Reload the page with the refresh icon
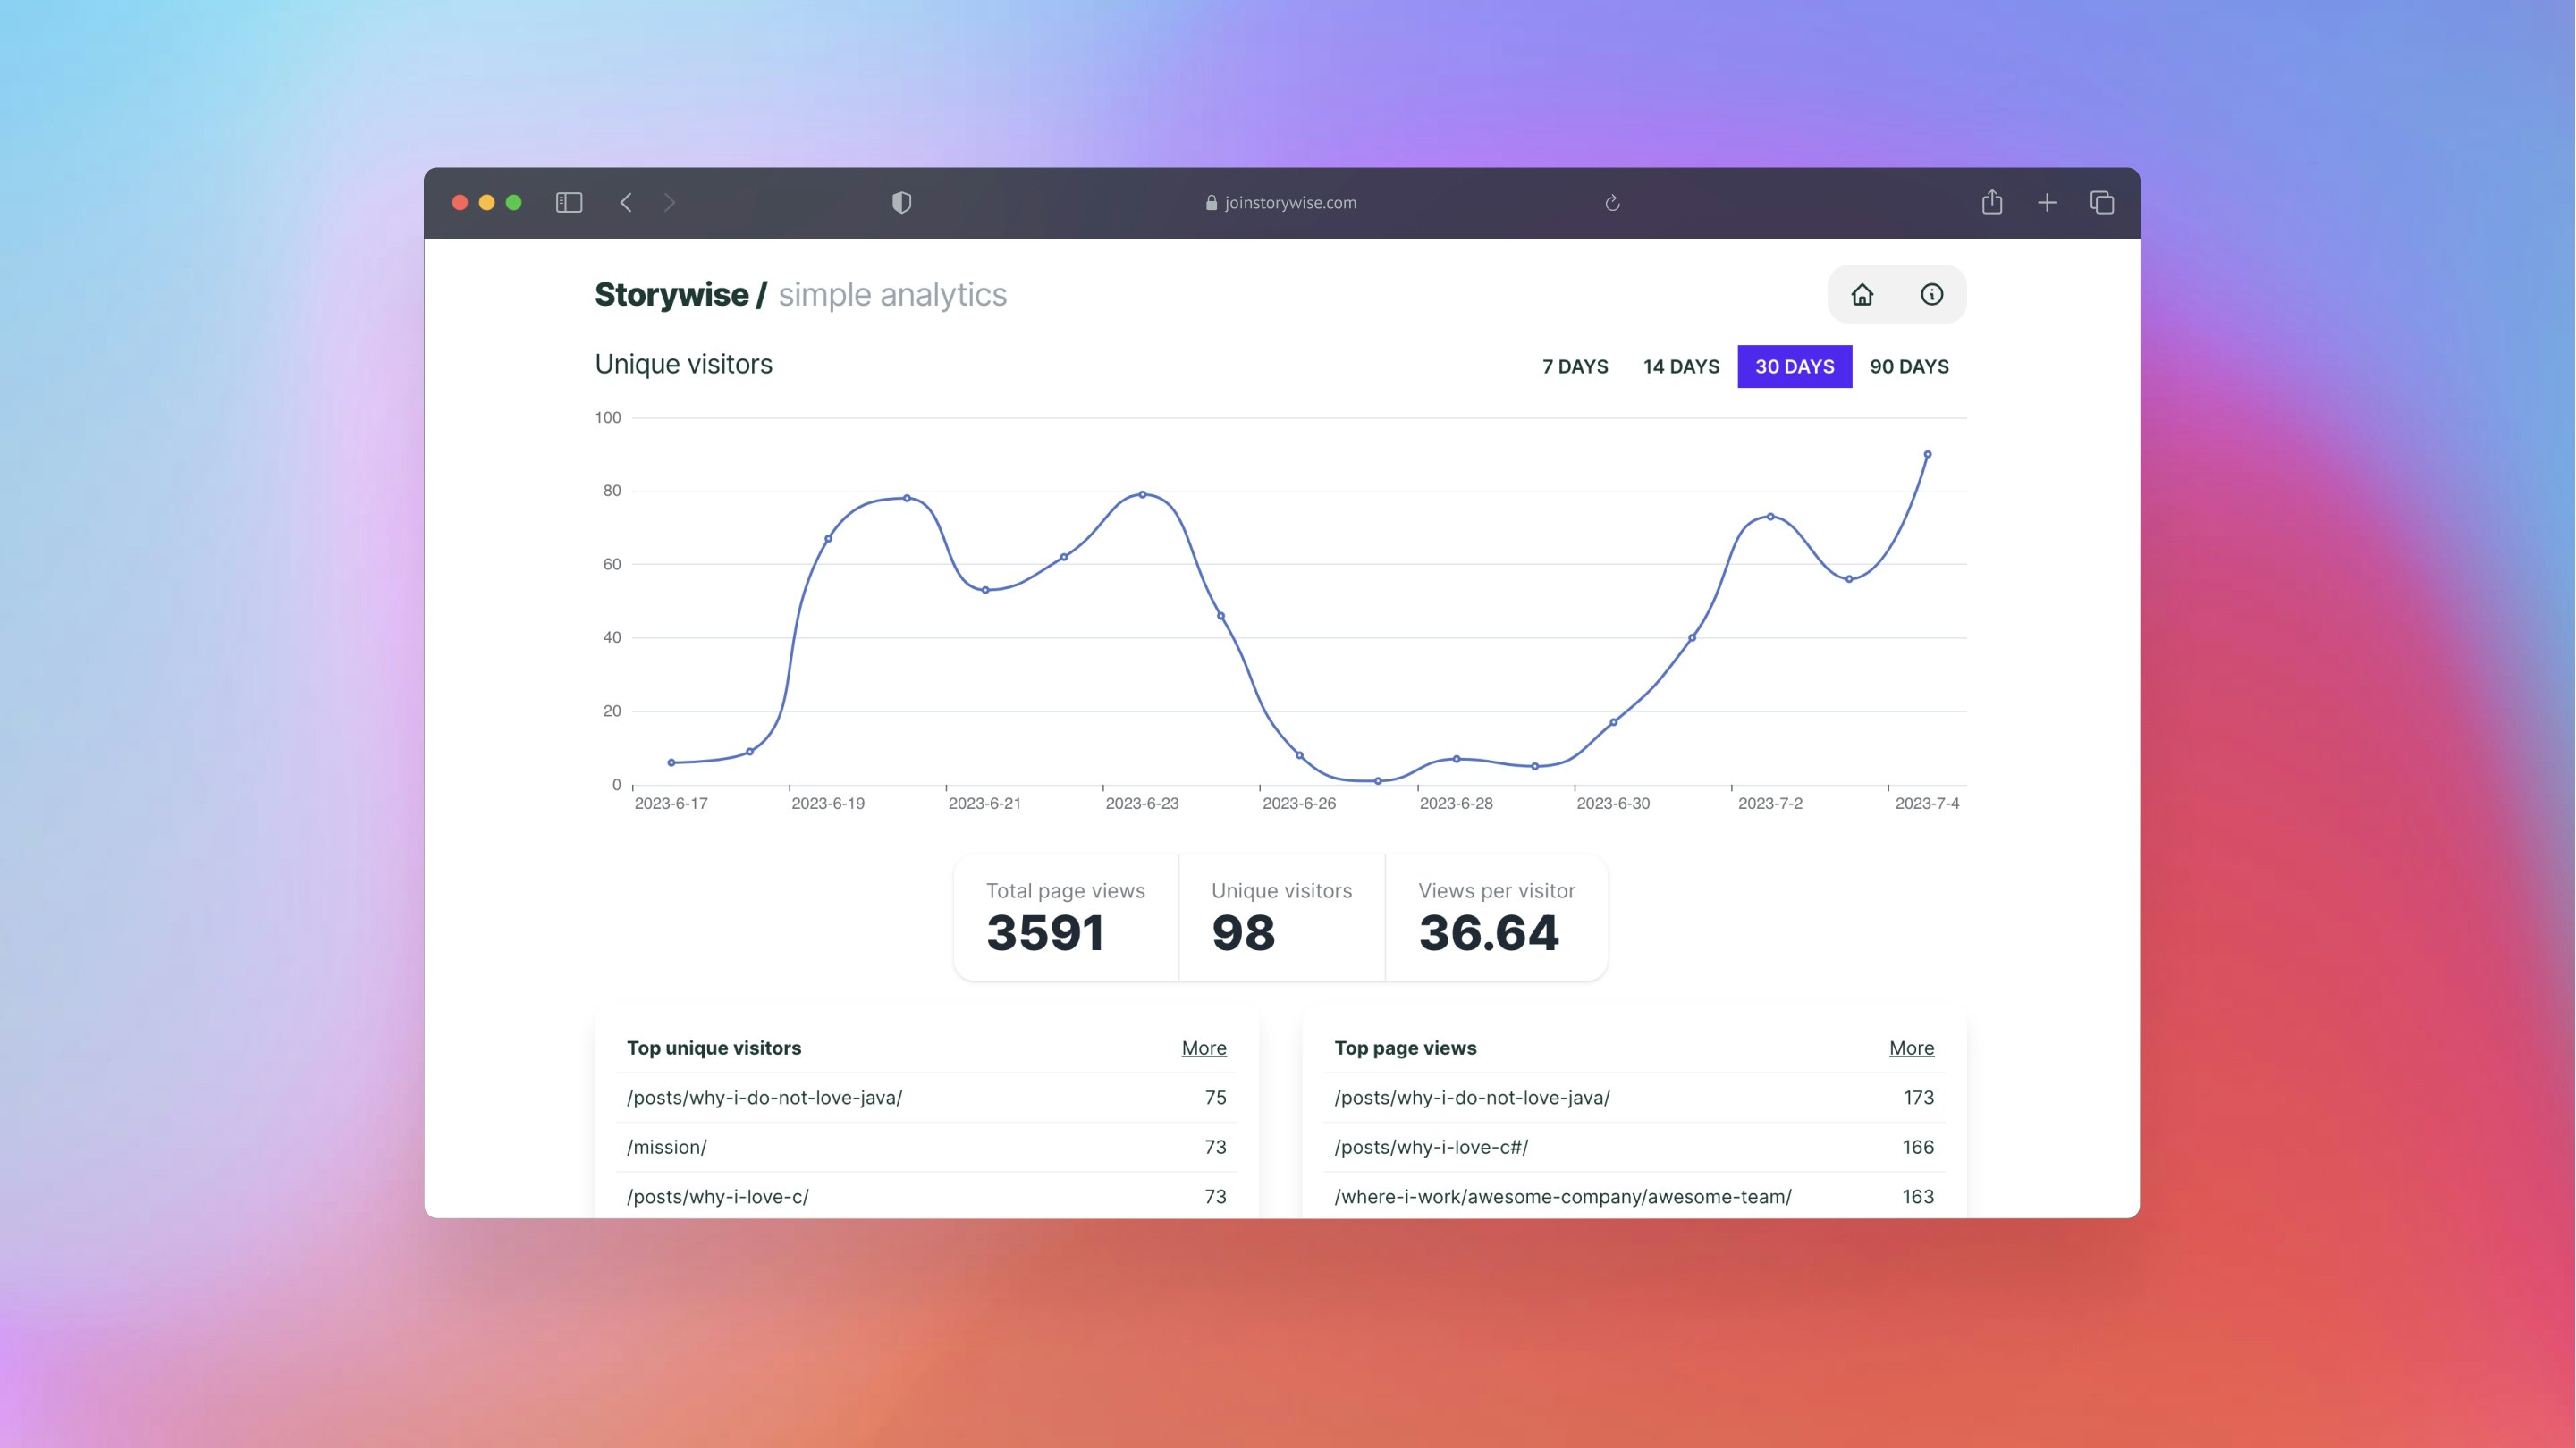 (1612, 203)
